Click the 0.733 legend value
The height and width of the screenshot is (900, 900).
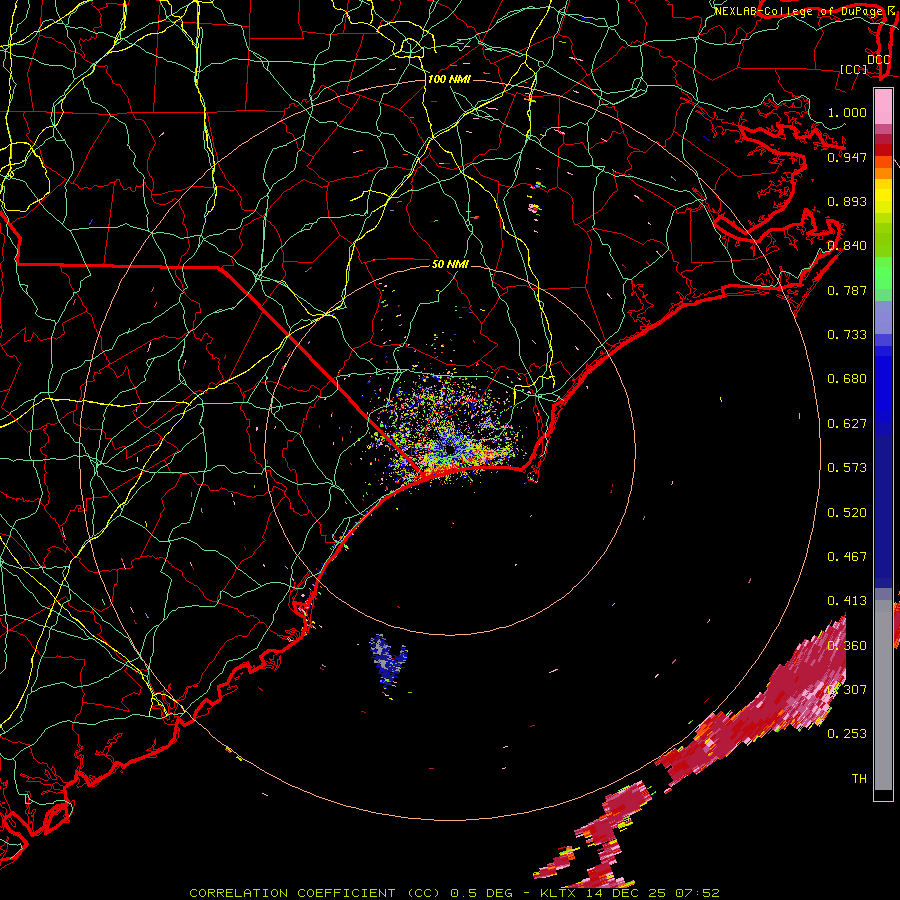coord(847,334)
